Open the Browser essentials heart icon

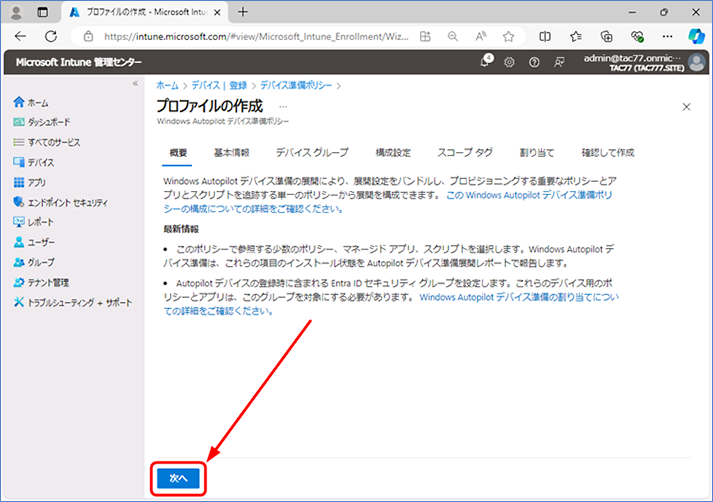pos(637,36)
